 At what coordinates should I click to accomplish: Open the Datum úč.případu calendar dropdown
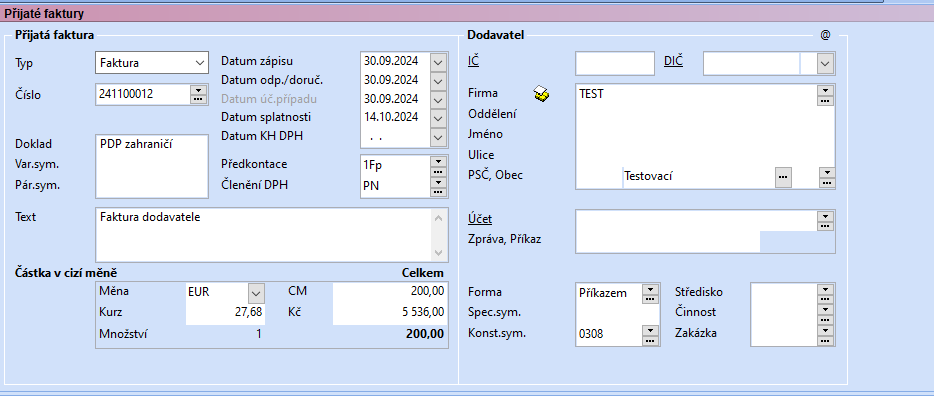coord(438,99)
